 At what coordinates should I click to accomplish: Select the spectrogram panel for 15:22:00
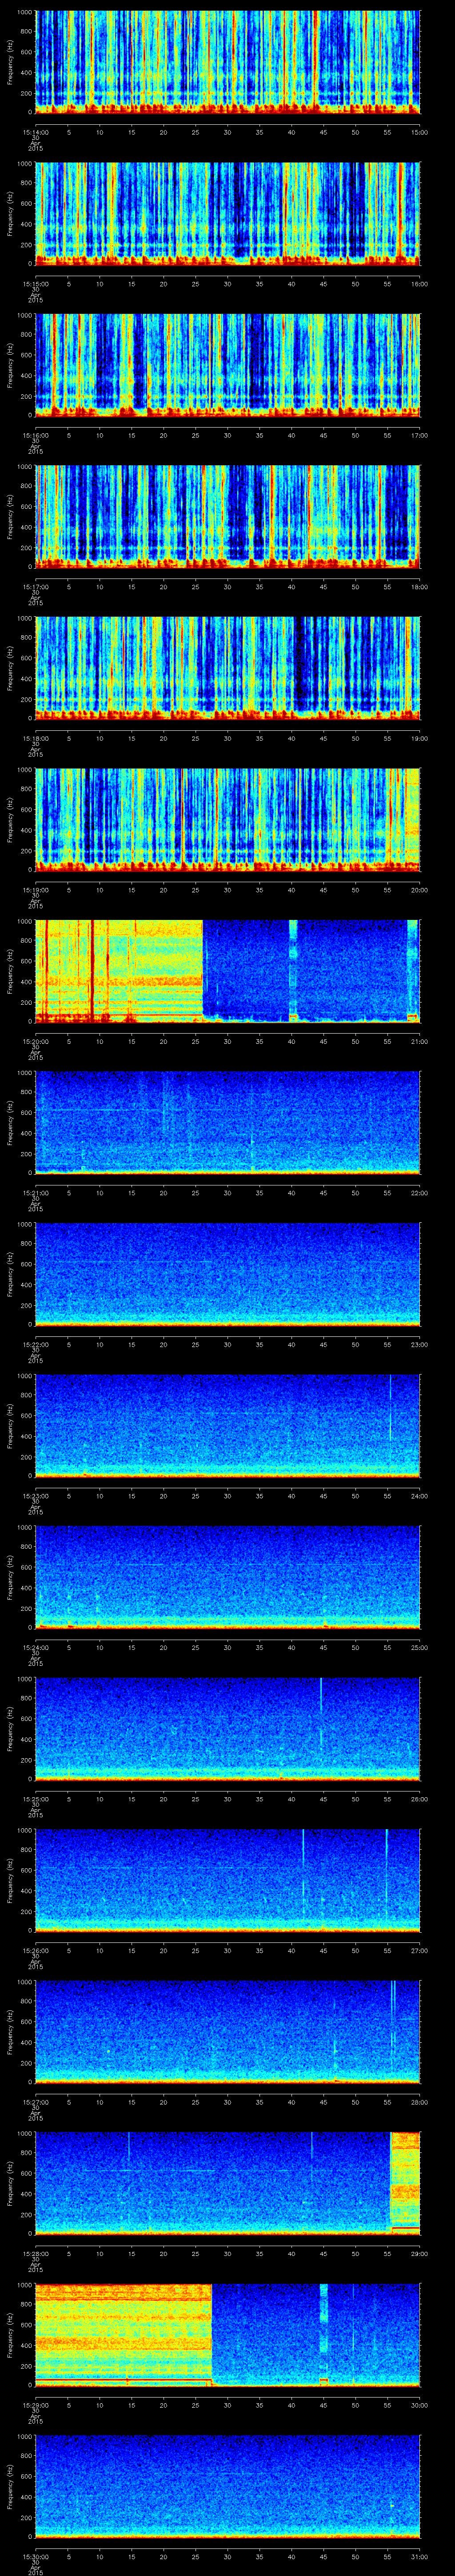[227, 1274]
